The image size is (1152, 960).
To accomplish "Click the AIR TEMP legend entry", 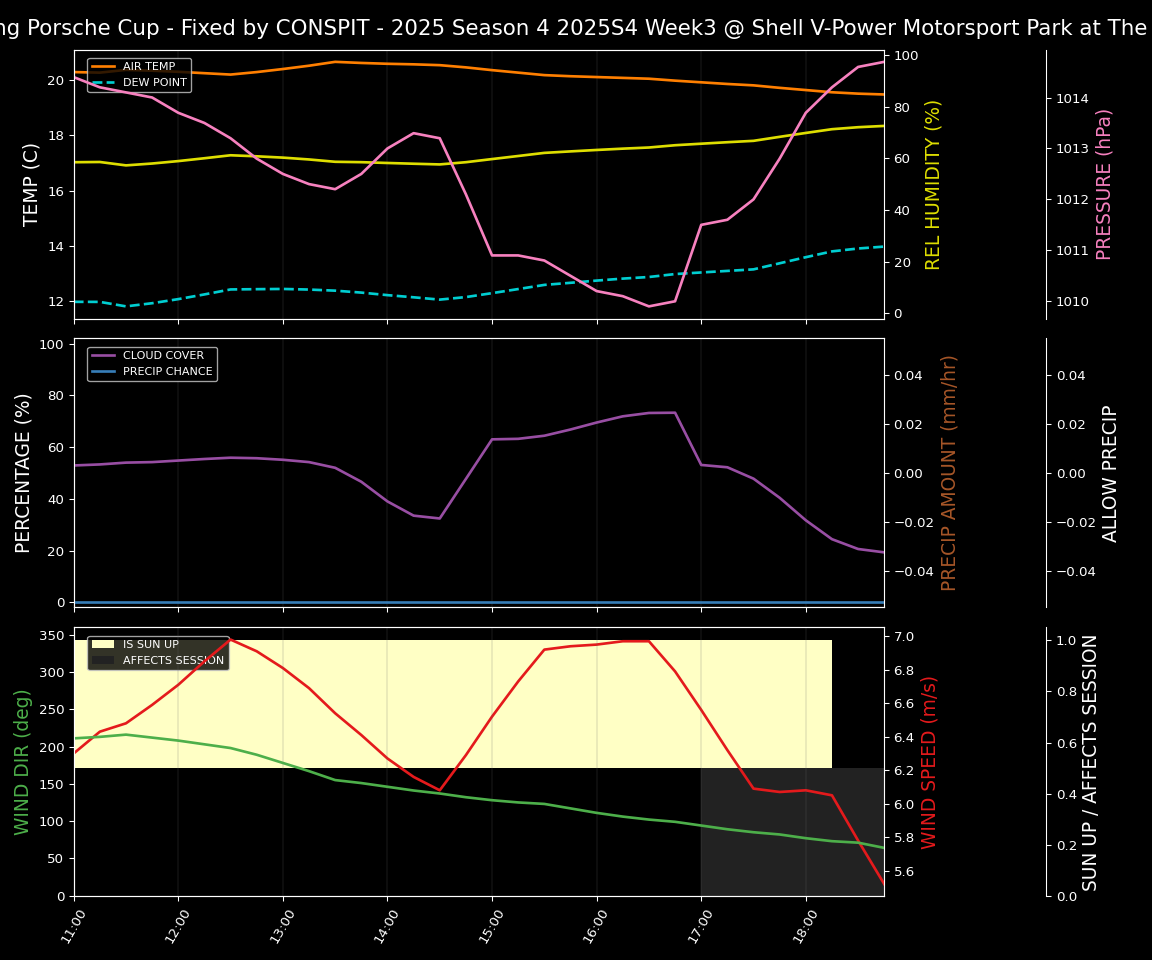I will (x=148, y=67).
